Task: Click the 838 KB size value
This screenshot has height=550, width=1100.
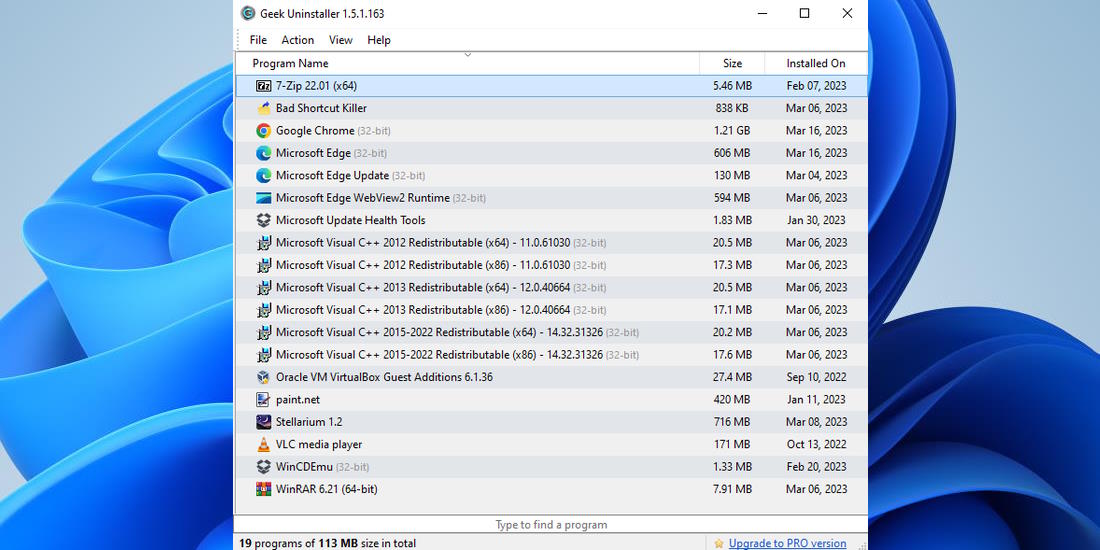Action: (732, 108)
